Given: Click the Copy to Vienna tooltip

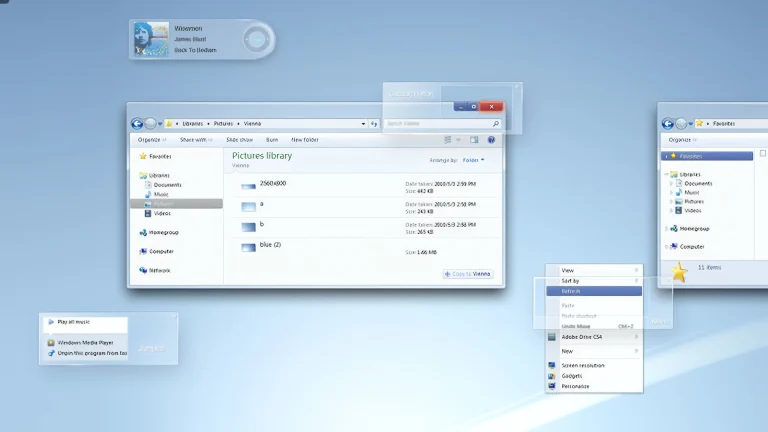Looking at the screenshot, I should 468,274.
